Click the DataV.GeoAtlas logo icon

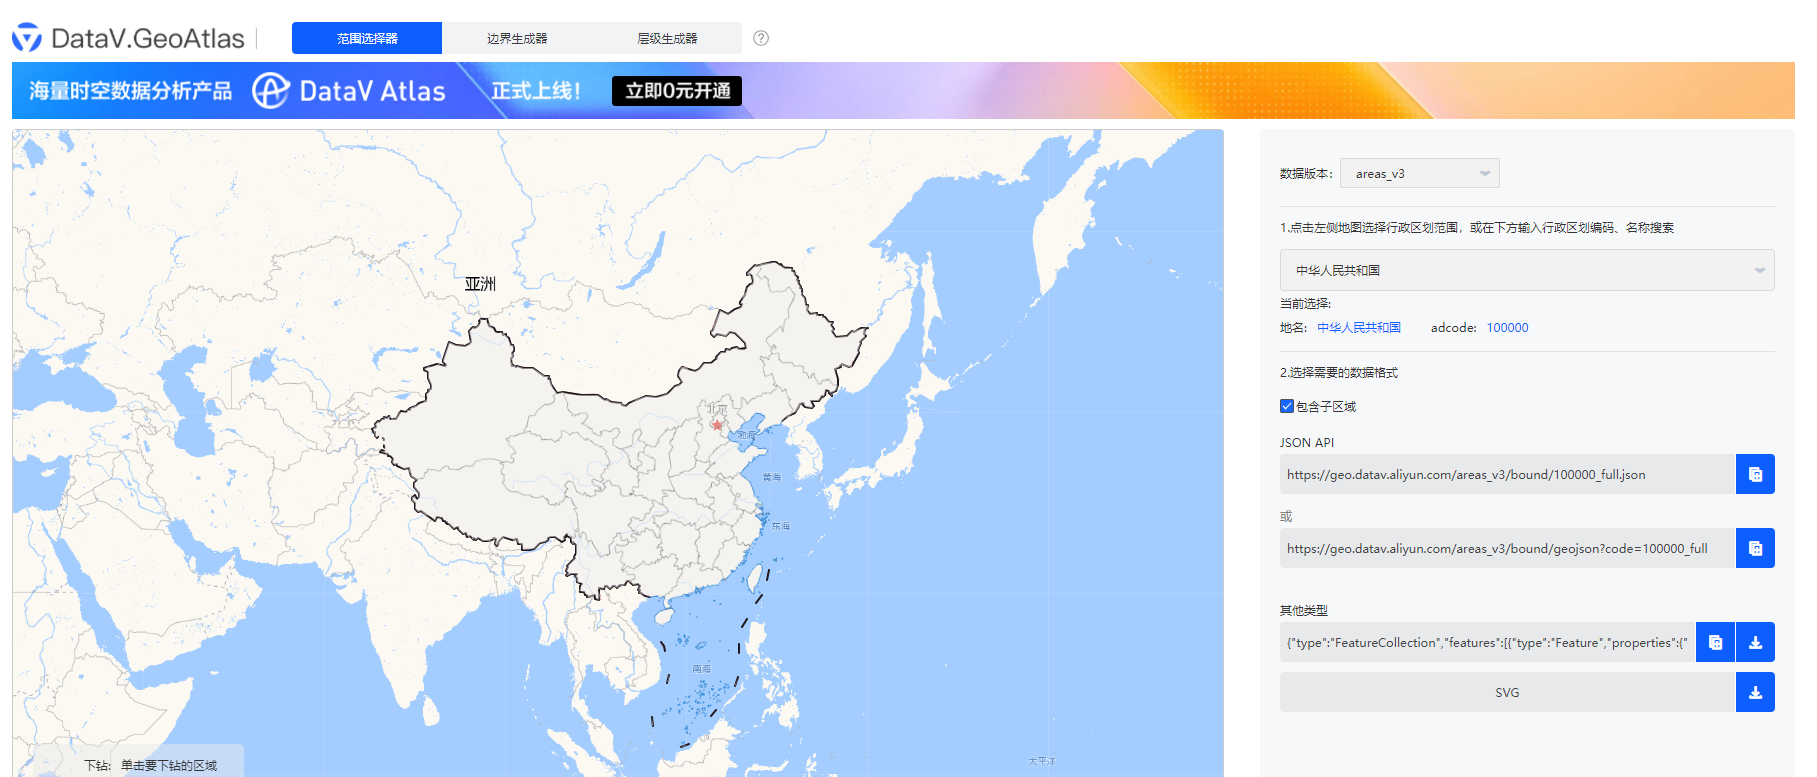[27, 38]
